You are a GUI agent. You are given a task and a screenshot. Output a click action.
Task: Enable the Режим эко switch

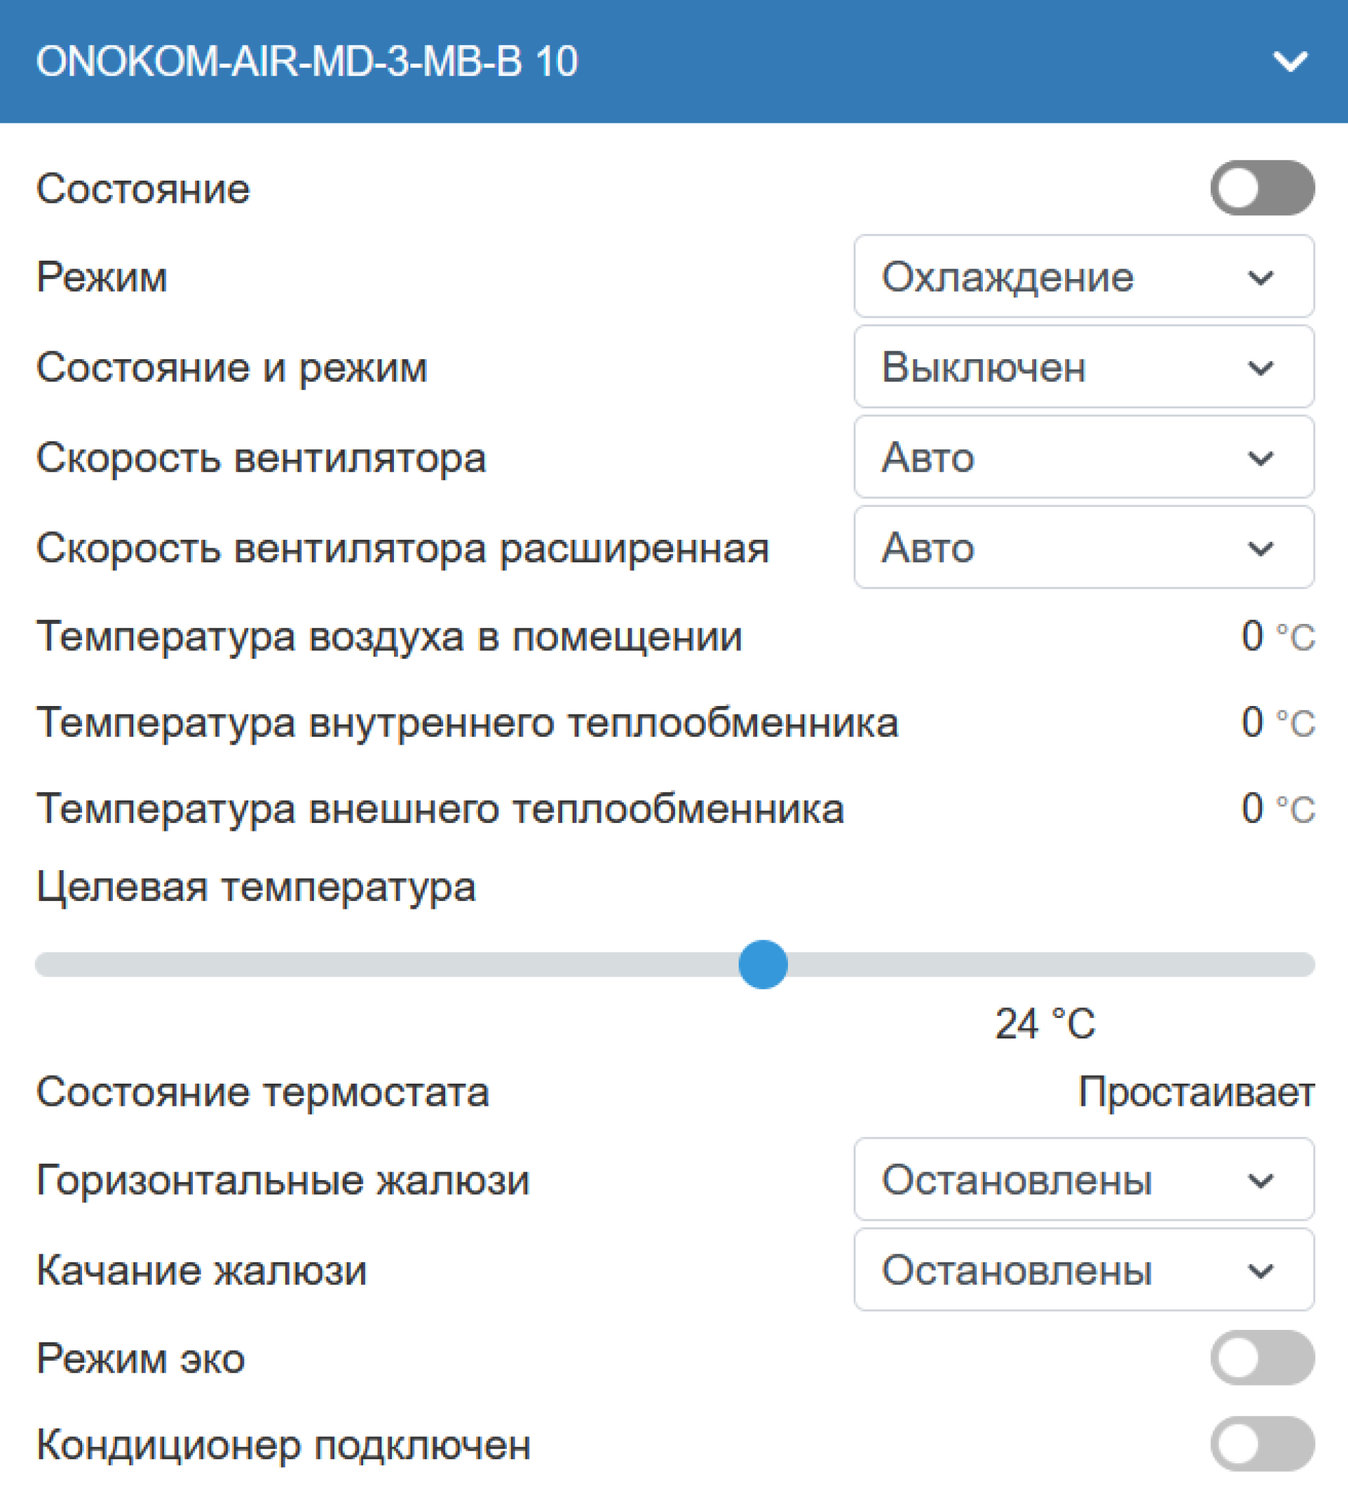point(1262,1358)
